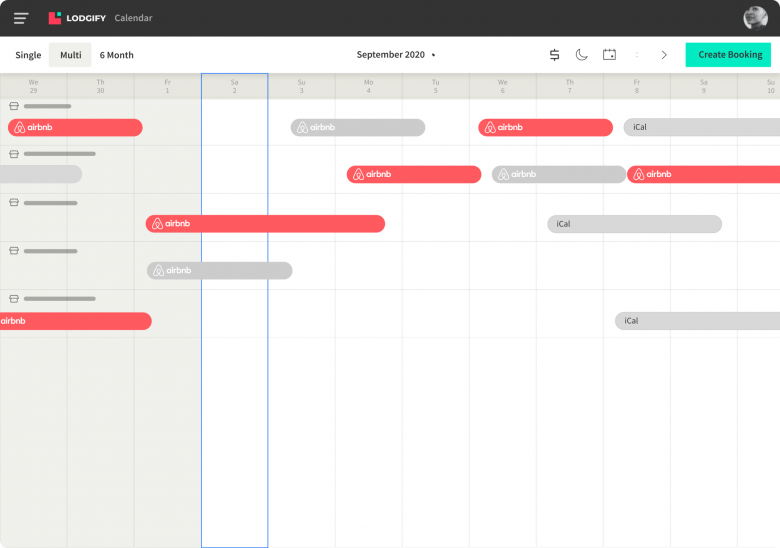
Task: Select the Su 3 day header
Action: click(301, 86)
